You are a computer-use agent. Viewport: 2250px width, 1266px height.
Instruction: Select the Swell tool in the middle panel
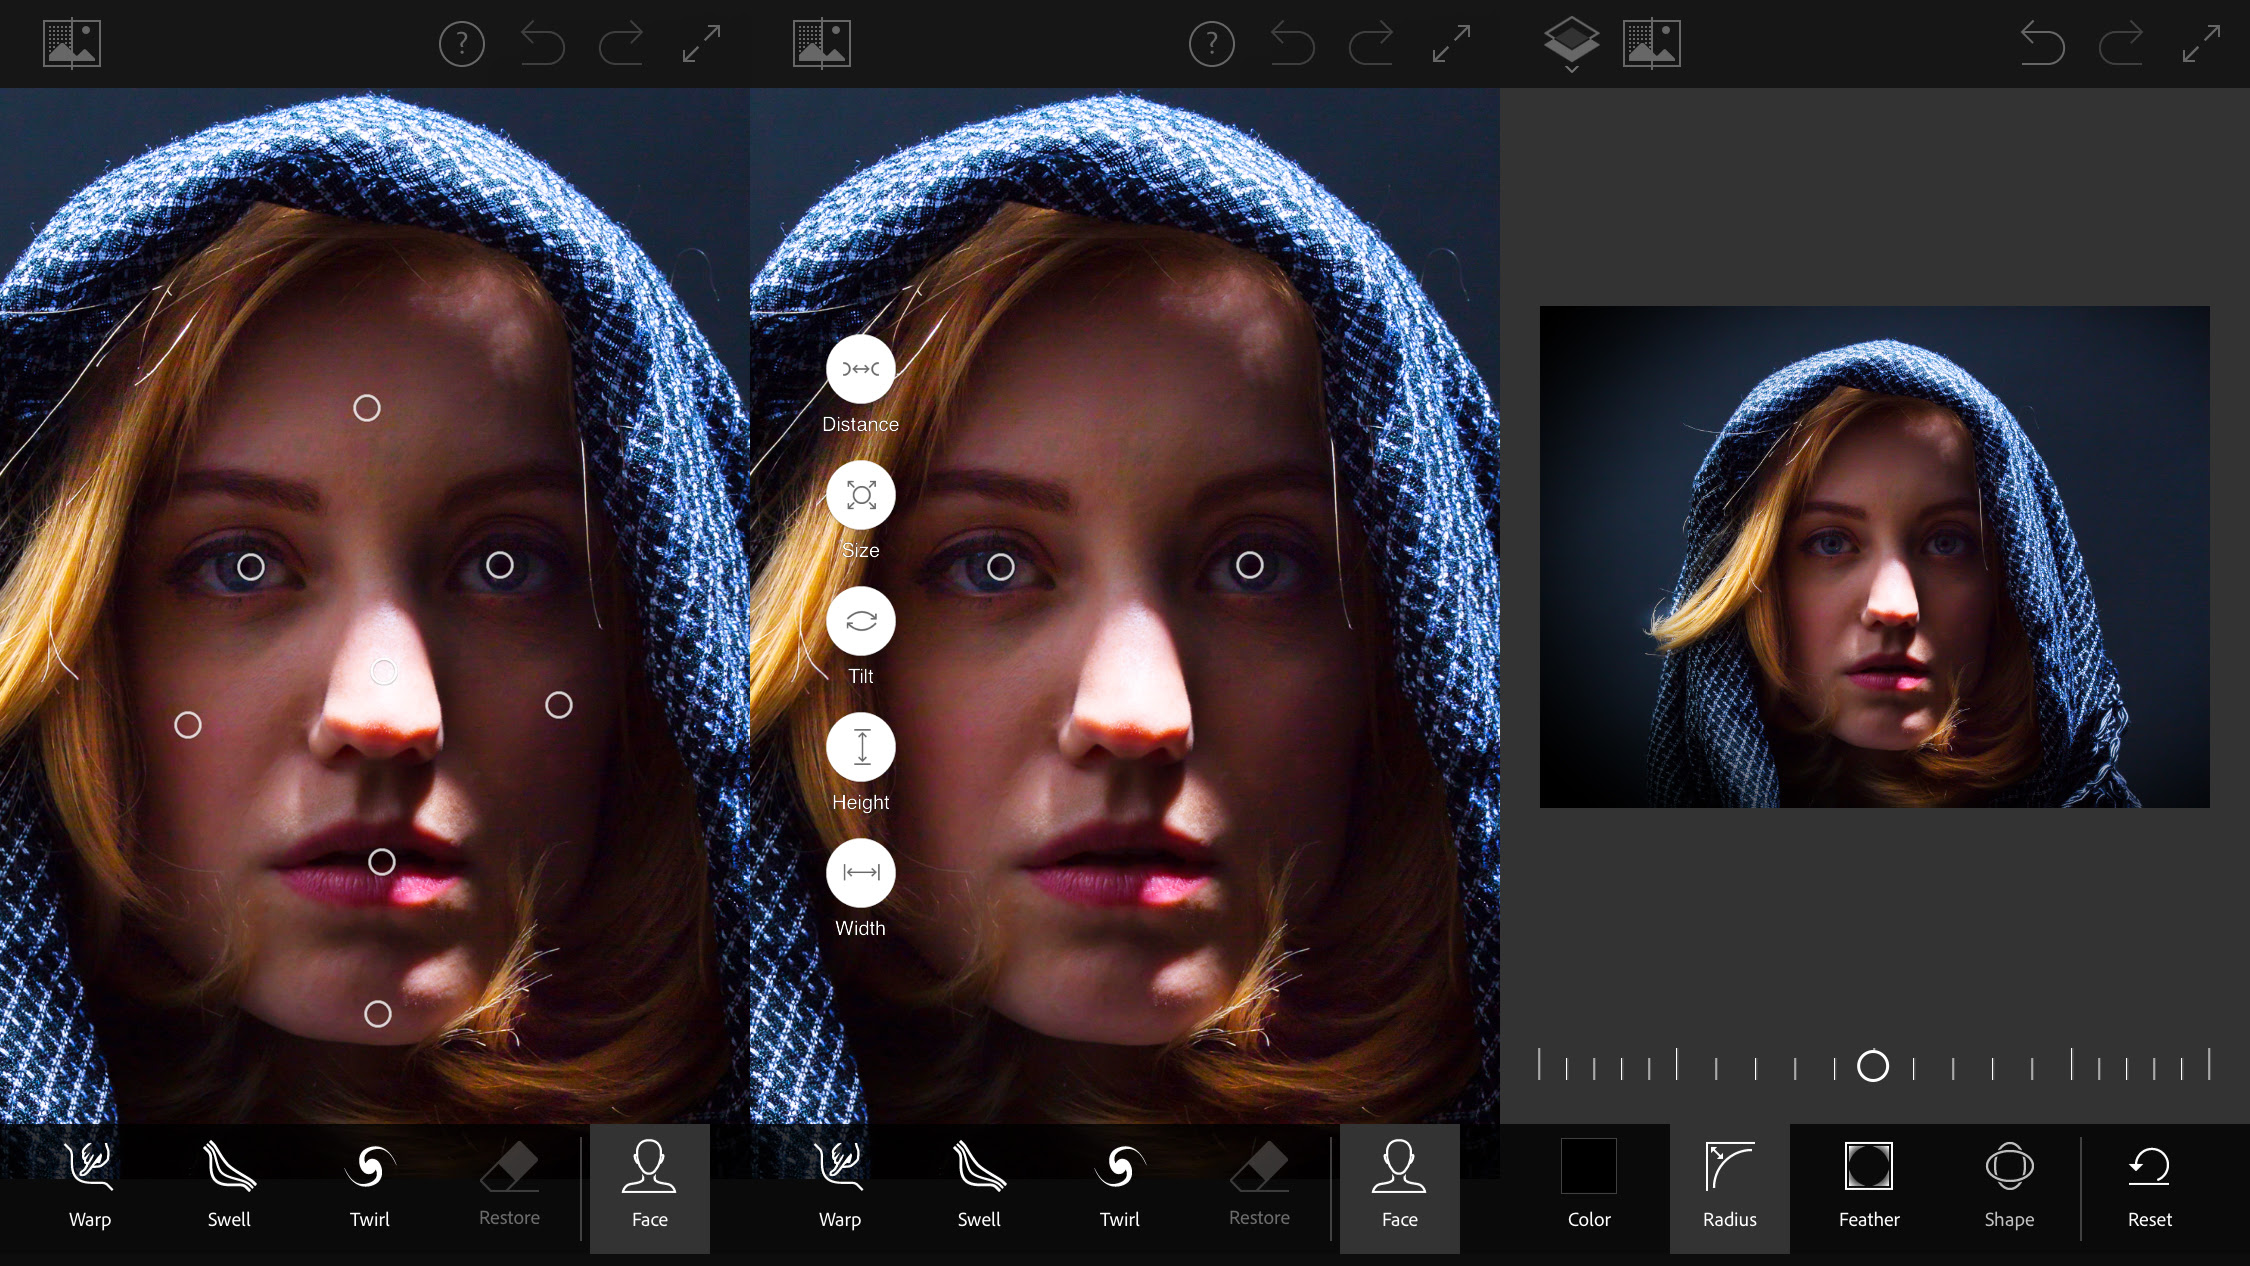pos(979,1187)
